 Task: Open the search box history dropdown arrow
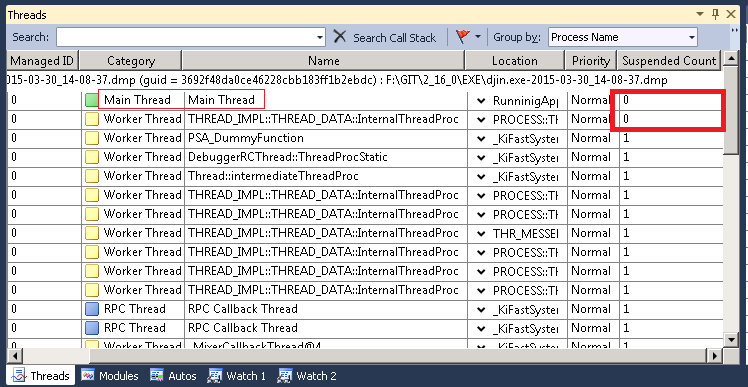(x=320, y=37)
